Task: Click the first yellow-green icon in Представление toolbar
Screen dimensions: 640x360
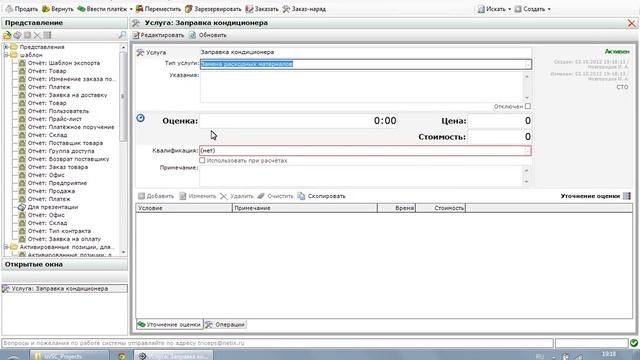Action: [x=7, y=36]
